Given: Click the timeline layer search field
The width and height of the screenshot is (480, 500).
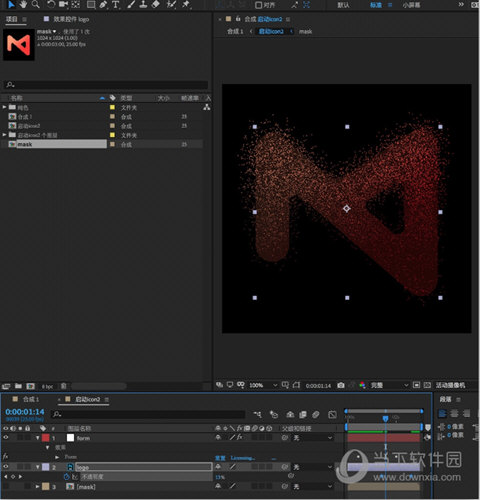Looking at the screenshot, I should pyautogui.click(x=148, y=414).
